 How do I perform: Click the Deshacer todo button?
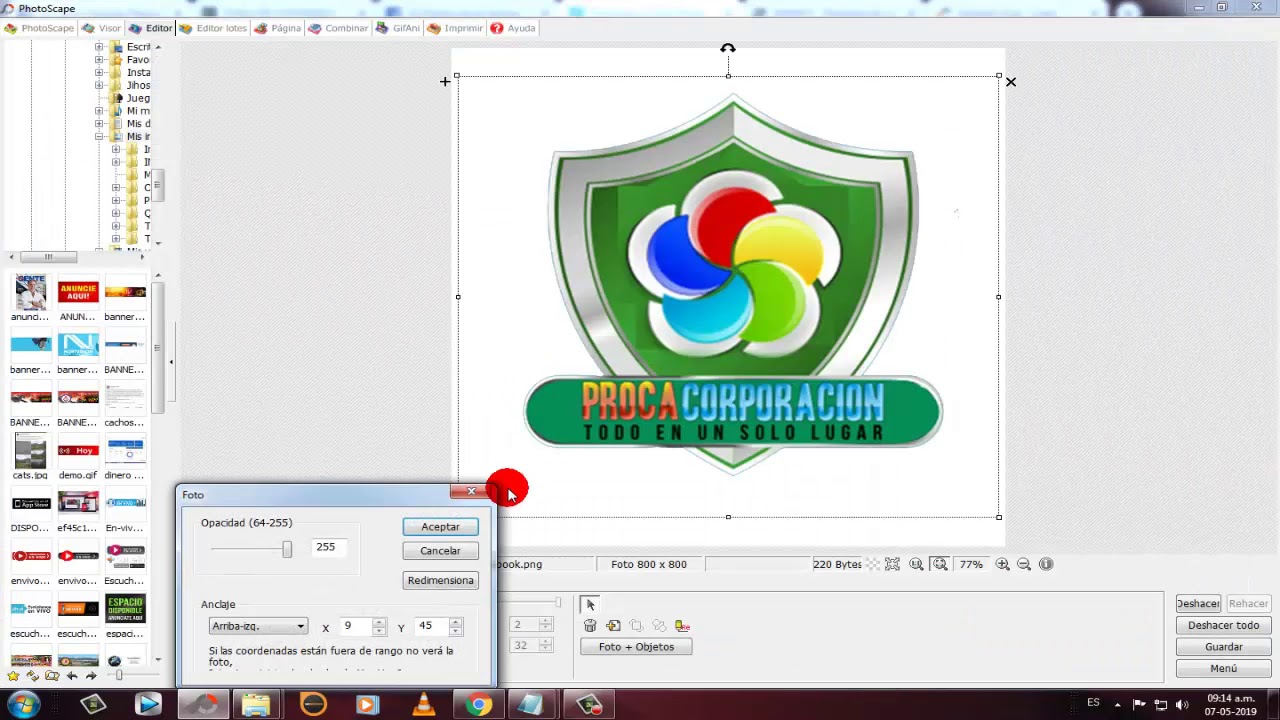tap(1223, 625)
